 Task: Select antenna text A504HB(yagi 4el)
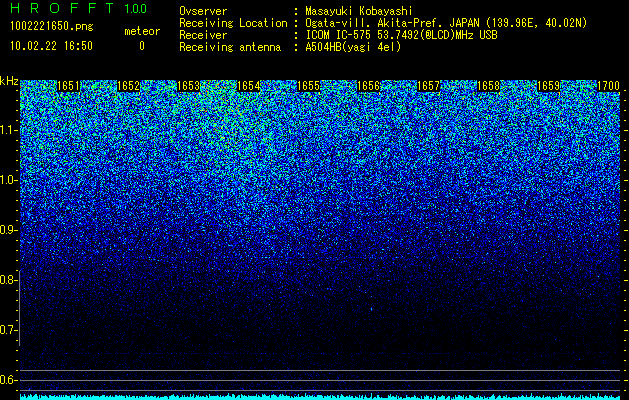[x=353, y=47]
